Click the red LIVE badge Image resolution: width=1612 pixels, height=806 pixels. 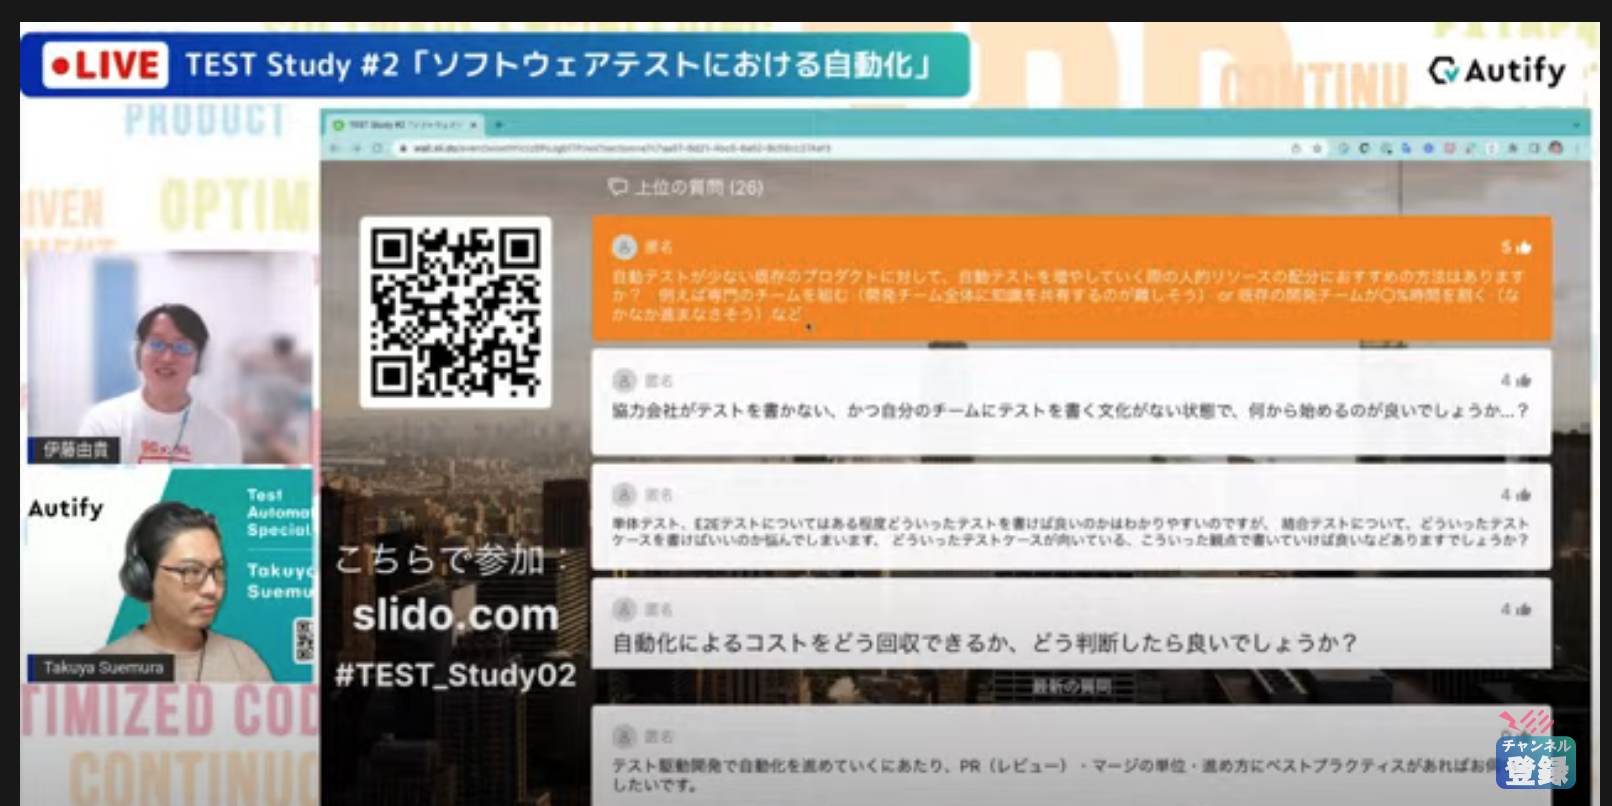[x=105, y=66]
